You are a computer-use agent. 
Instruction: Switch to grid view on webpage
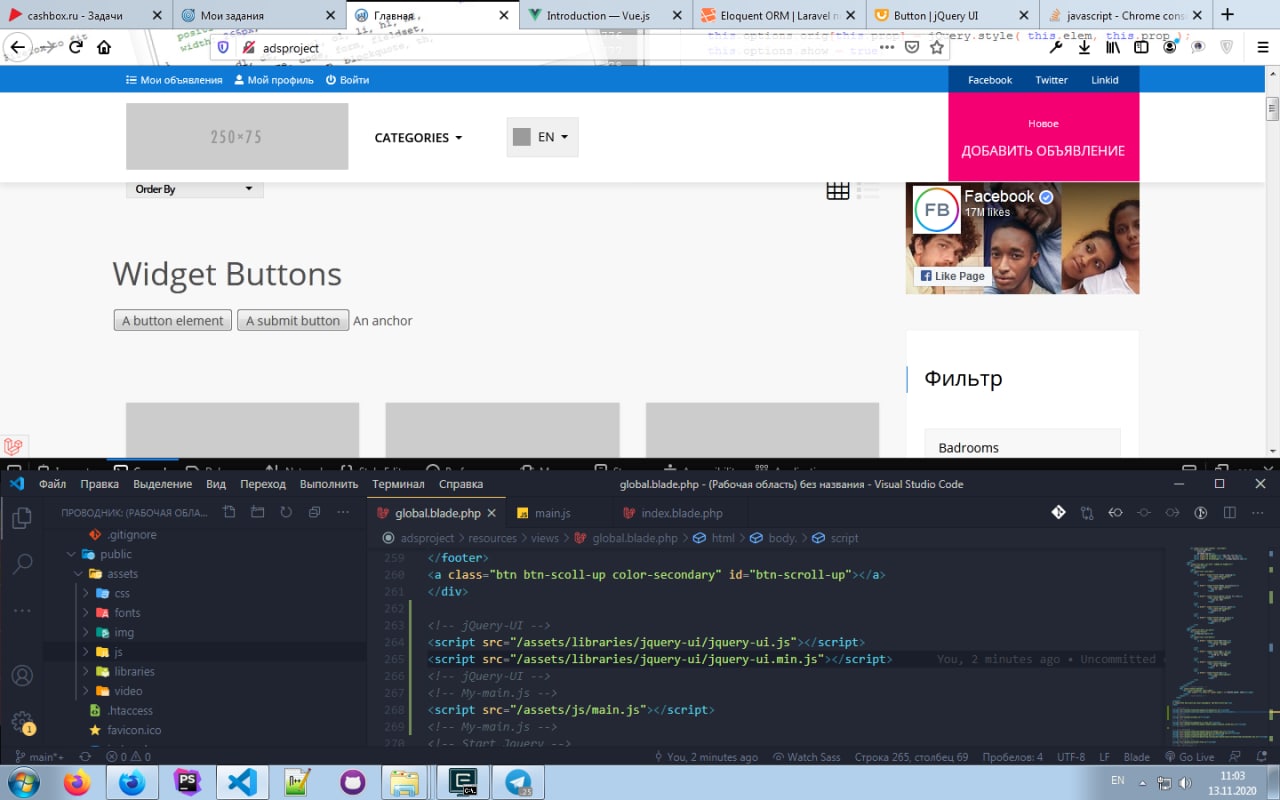(838, 190)
